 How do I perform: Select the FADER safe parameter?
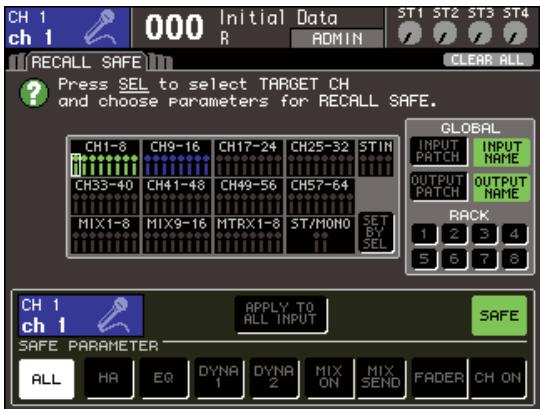pyautogui.click(x=439, y=378)
